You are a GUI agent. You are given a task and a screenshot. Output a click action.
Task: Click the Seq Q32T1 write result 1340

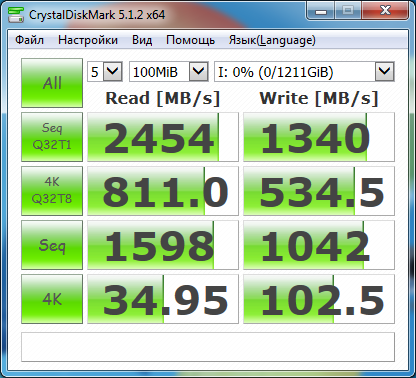pos(319,137)
